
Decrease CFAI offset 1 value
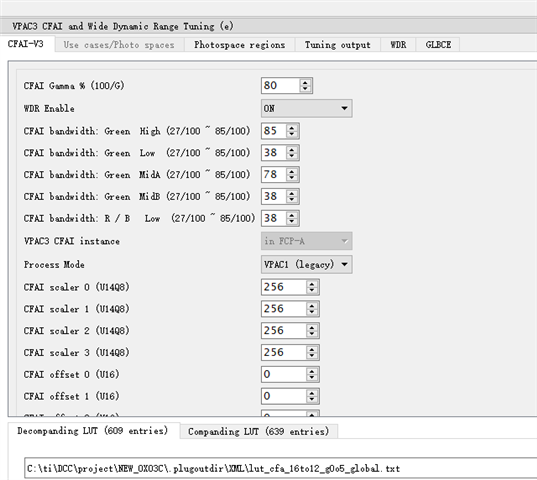[x=312, y=400]
